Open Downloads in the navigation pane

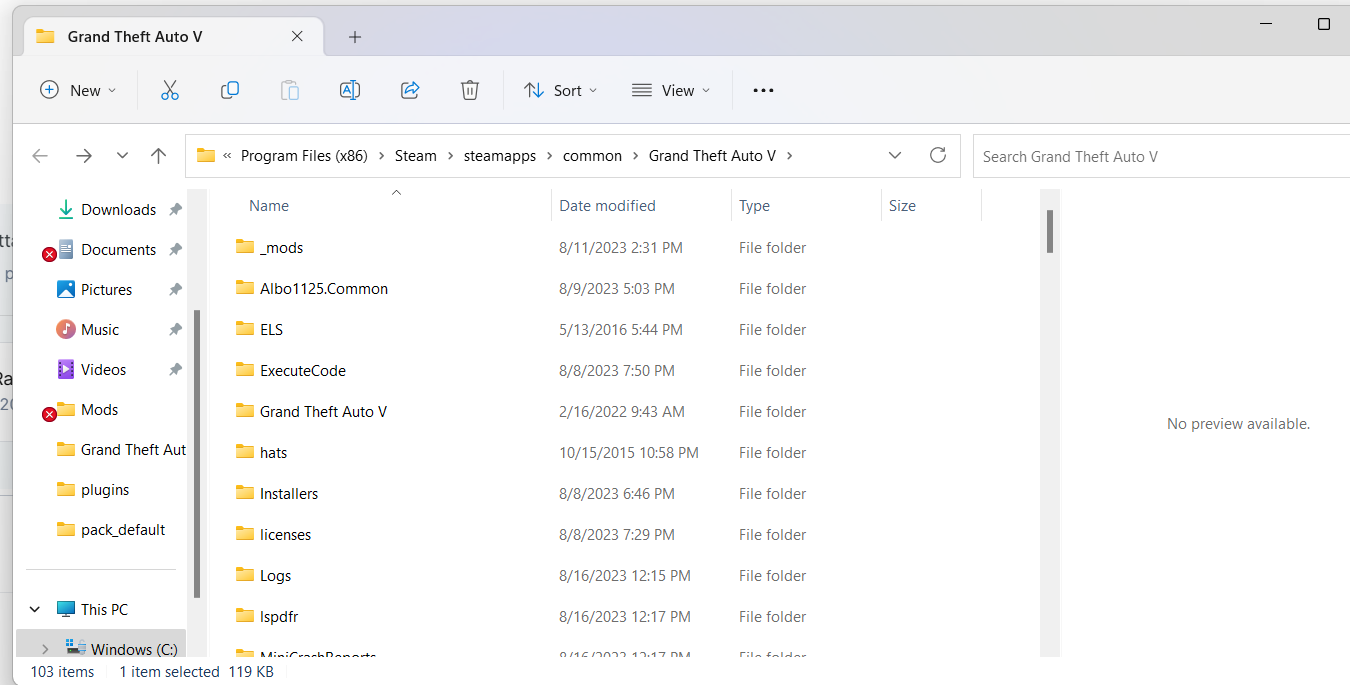118,210
